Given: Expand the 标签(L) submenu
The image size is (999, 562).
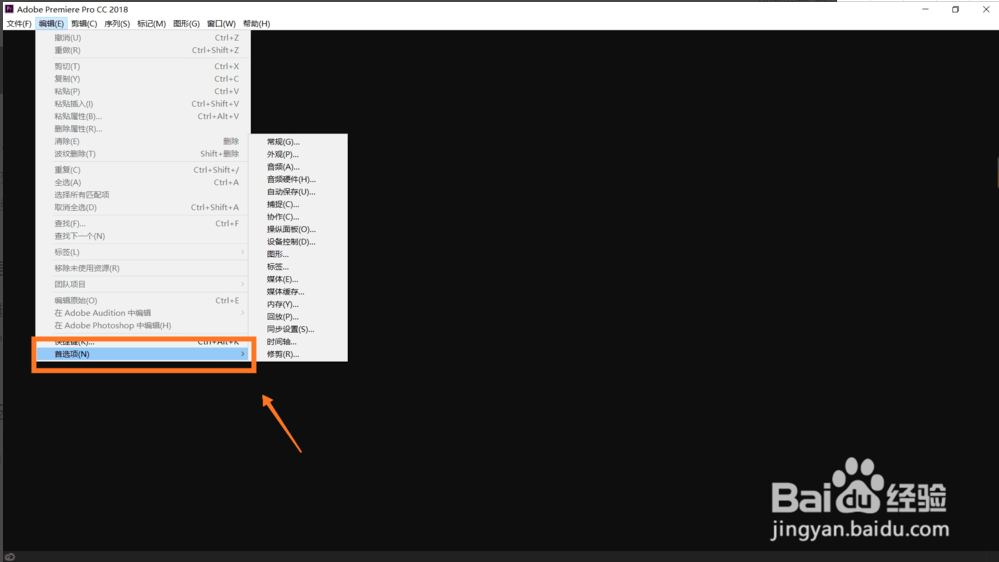Looking at the screenshot, I should (143, 252).
